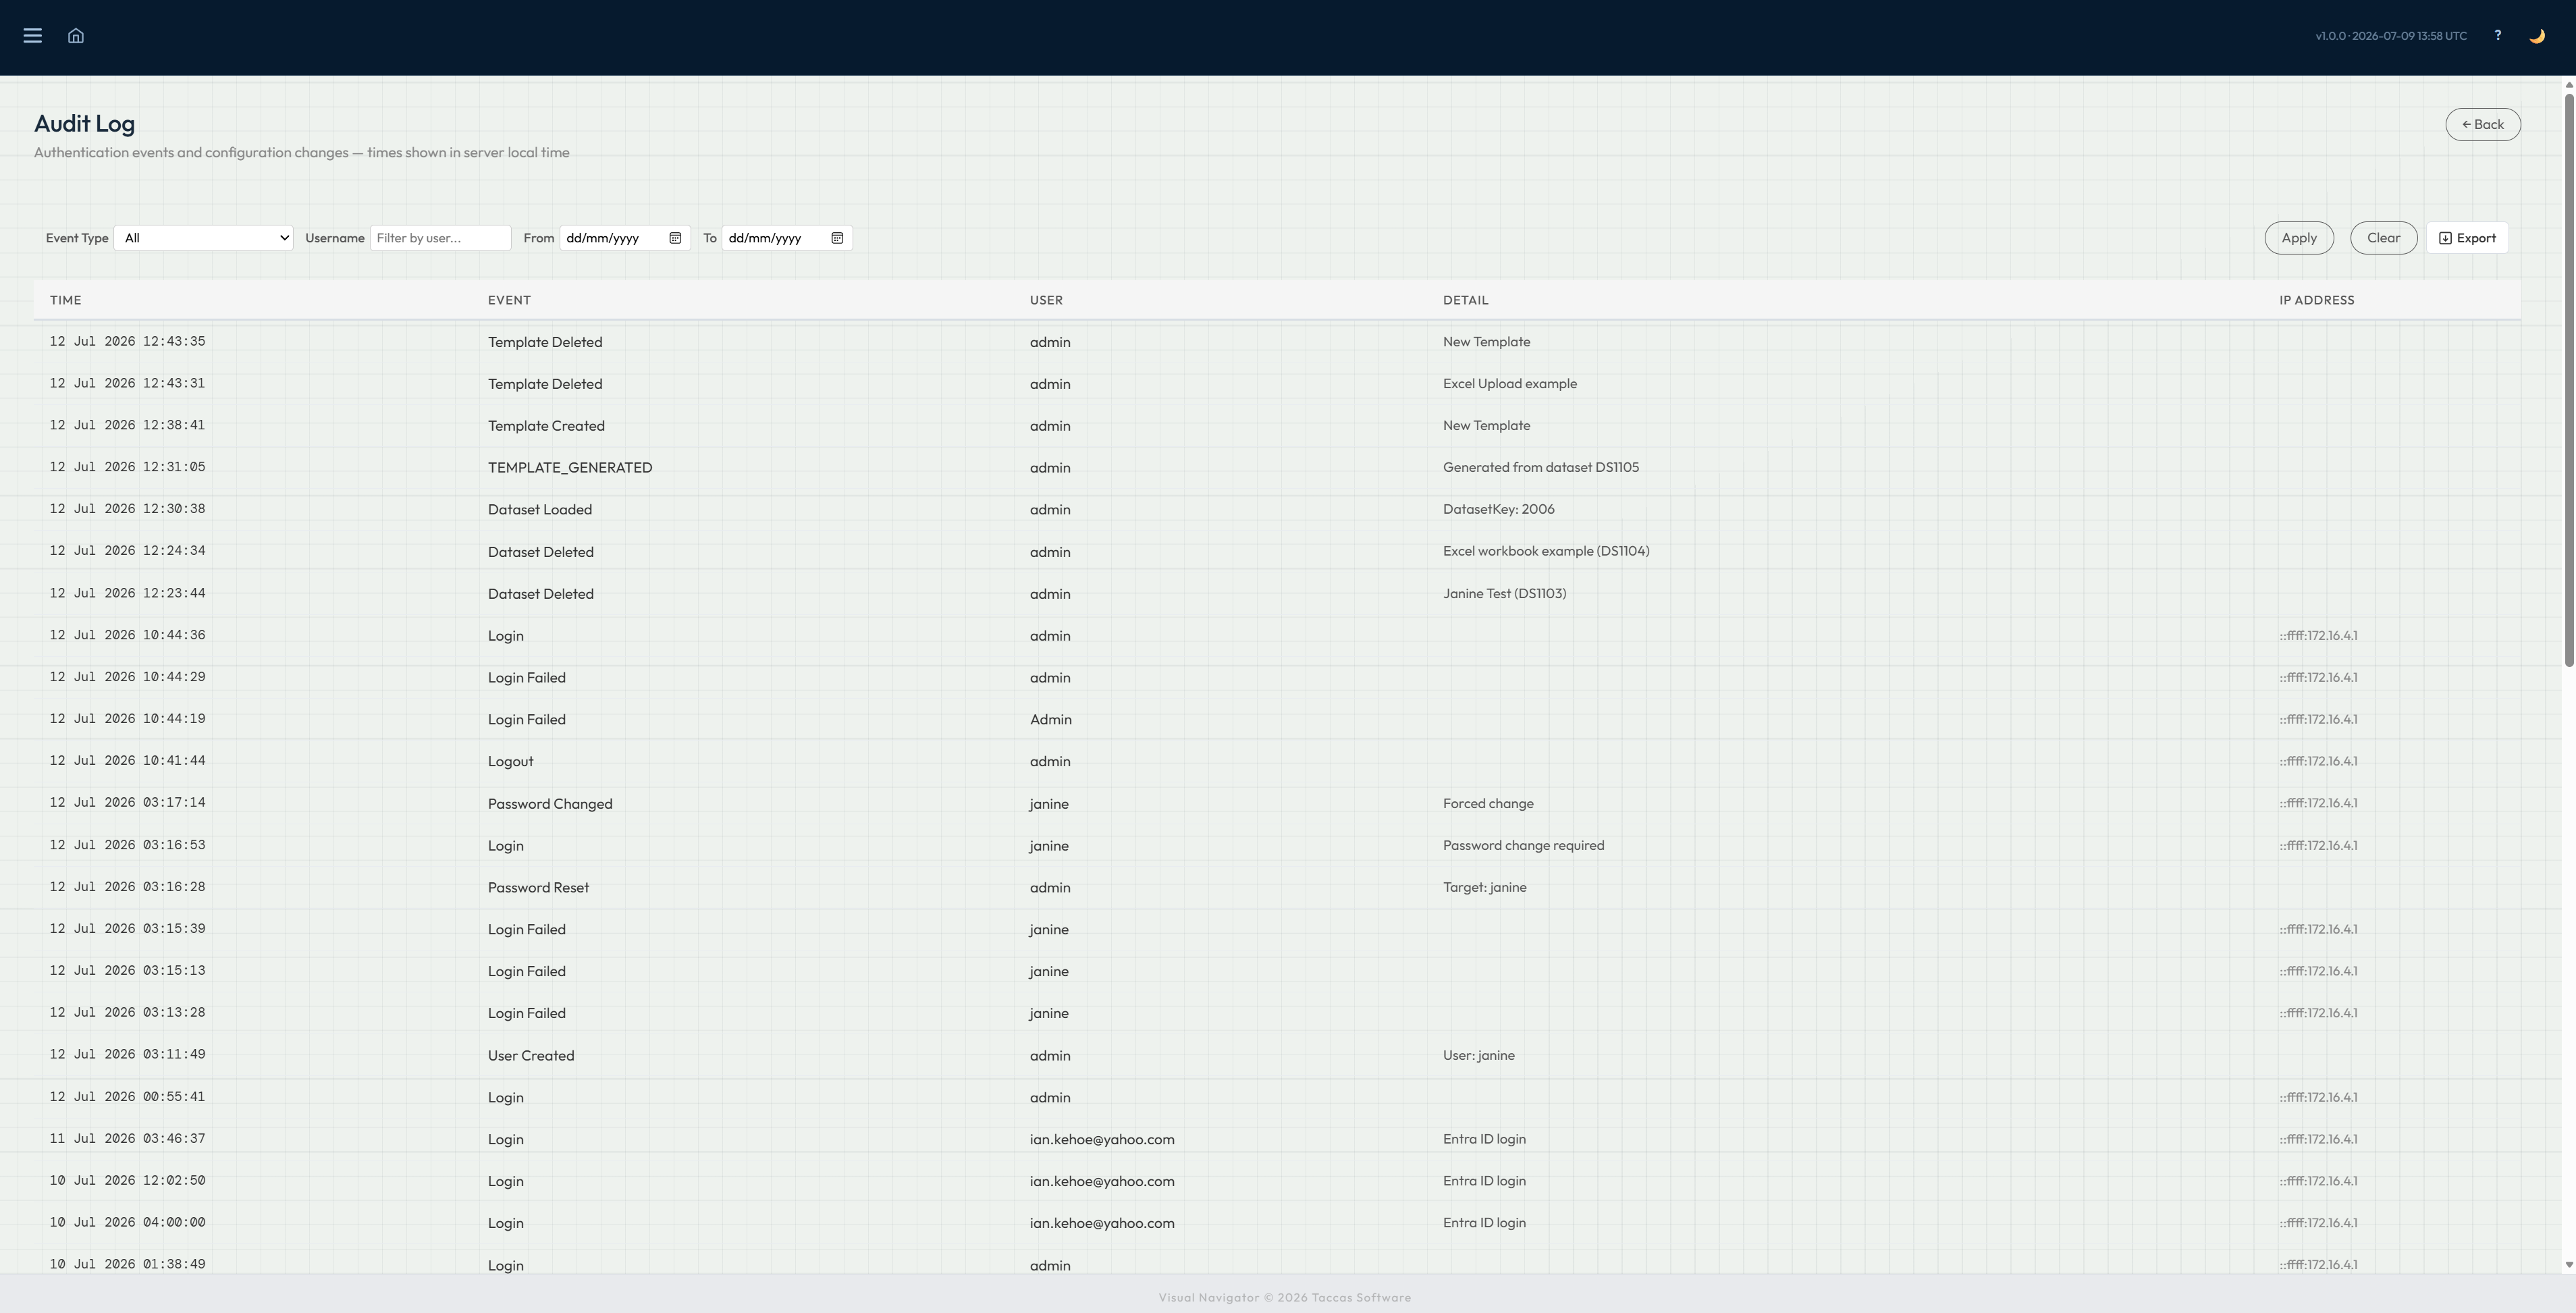This screenshot has height=1313, width=2576.
Task: Select timestamp 12 Jul 2026 00:55:41
Action: click(127, 1097)
